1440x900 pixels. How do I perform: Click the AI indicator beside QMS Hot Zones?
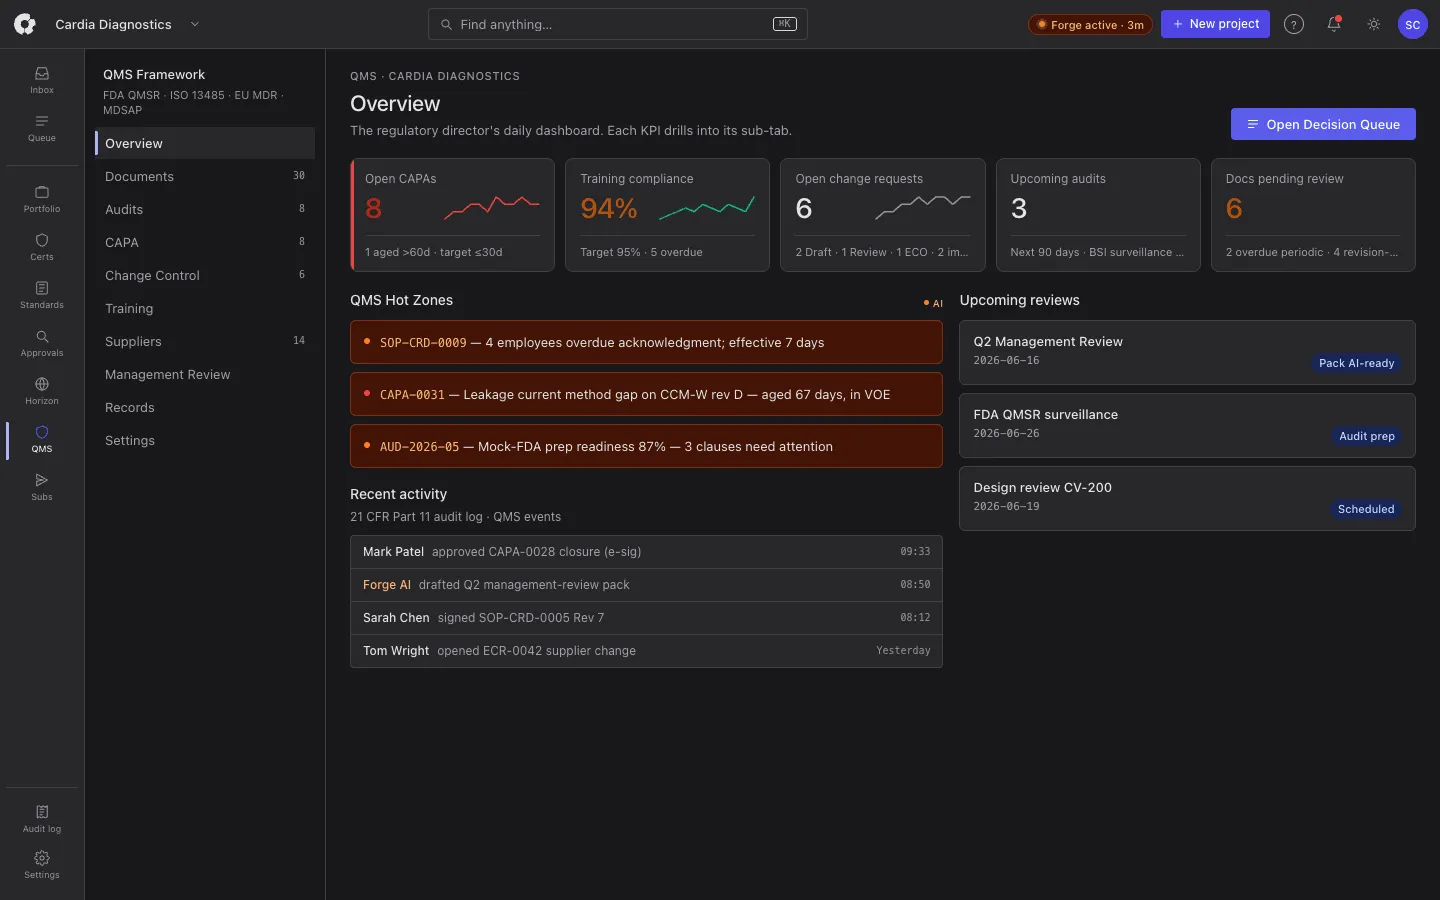pyautogui.click(x=933, y=303)
